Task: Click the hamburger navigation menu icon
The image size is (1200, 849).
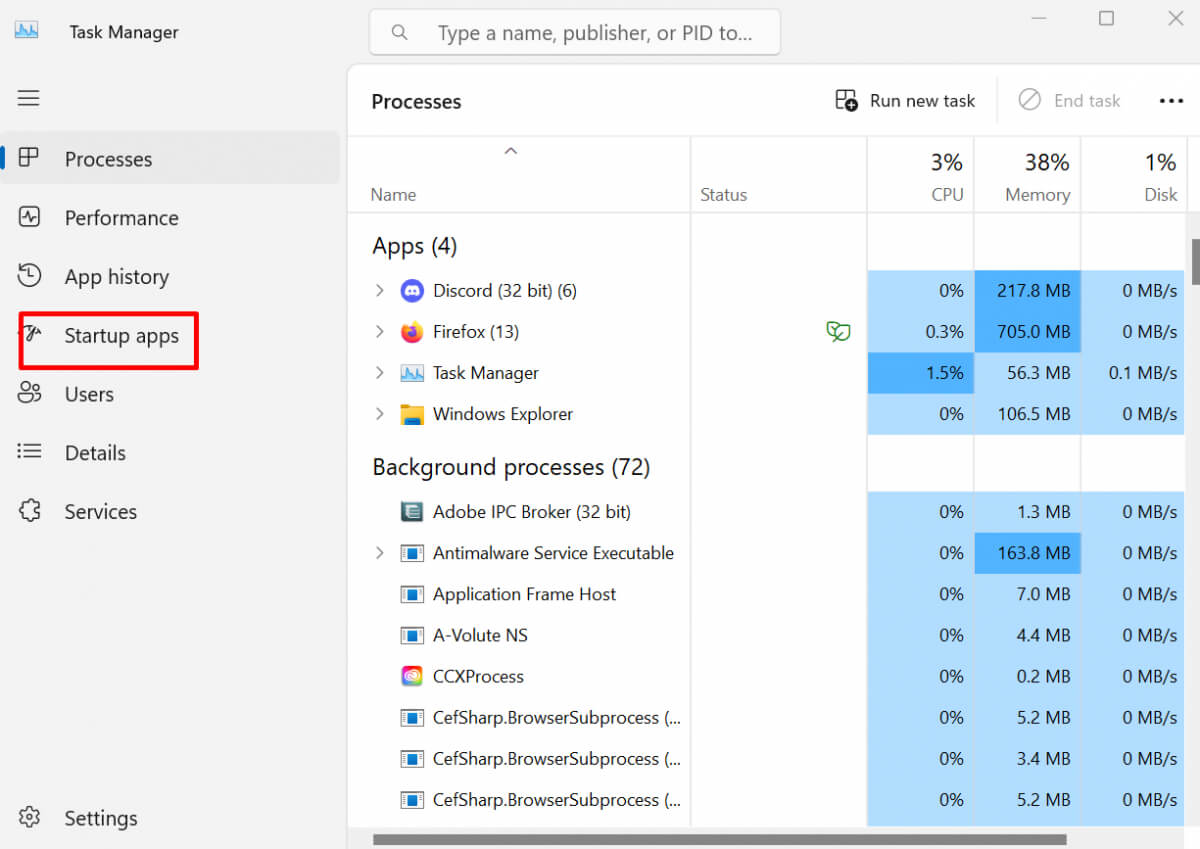Action: pos(29,98)
